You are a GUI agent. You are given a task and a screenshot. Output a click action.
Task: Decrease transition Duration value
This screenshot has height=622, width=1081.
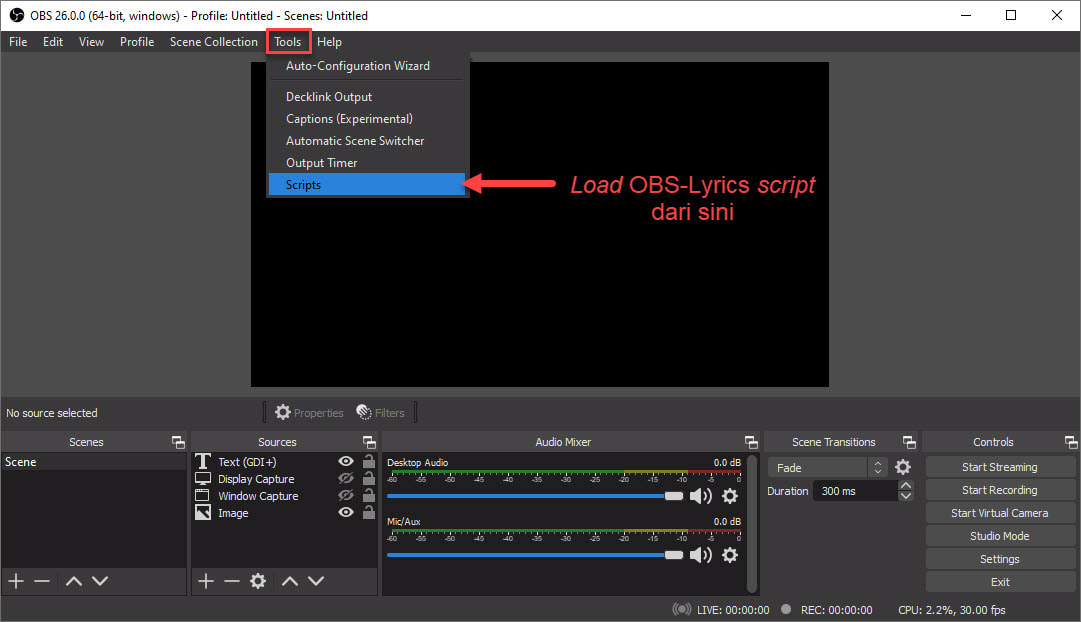[906, 496]
